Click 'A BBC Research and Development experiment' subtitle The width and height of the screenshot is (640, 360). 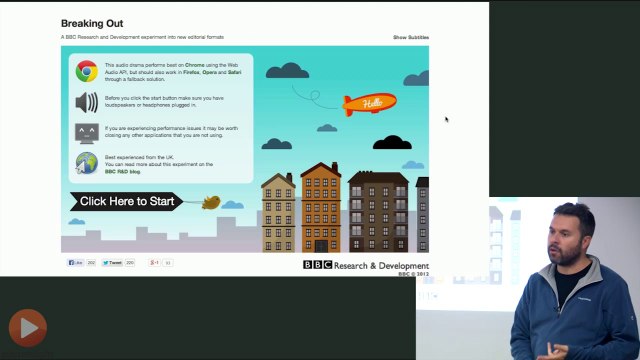point(142,37)
